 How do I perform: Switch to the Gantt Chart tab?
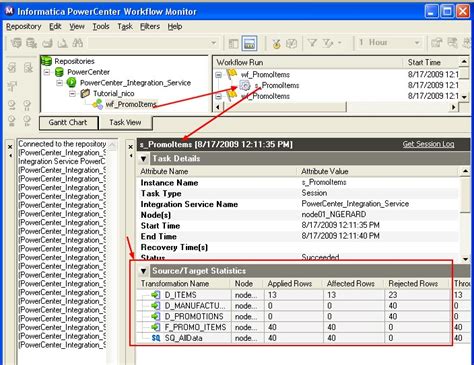(68, 123)
